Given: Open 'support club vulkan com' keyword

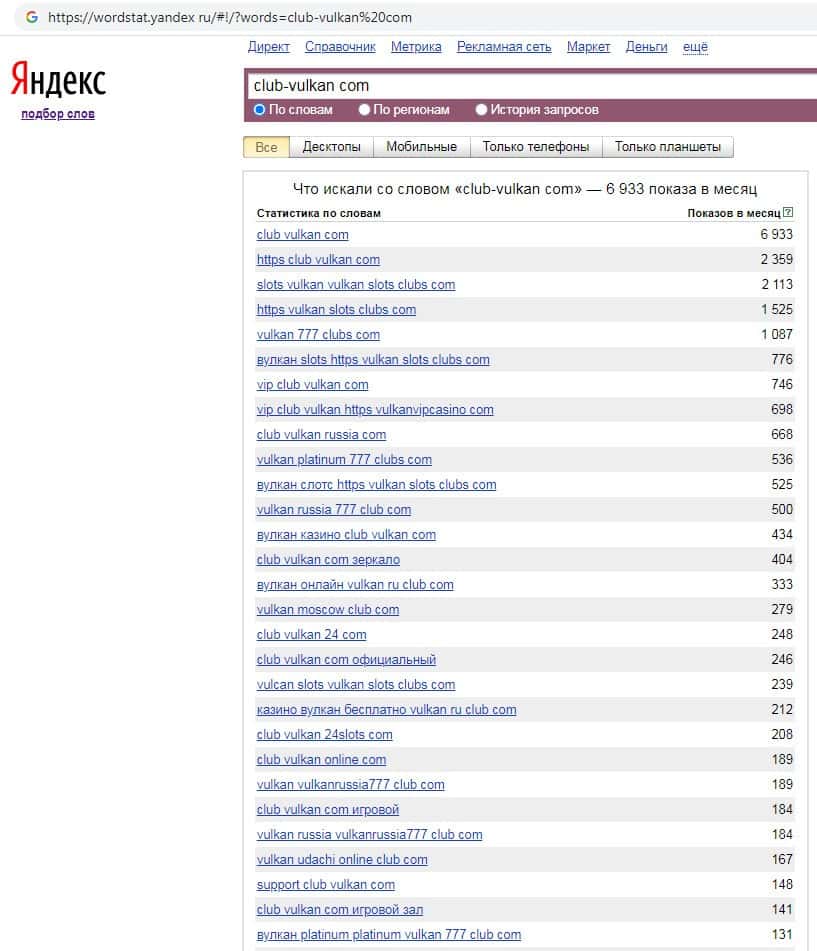Looking at the screenshot, I should [x=326, y=885].
